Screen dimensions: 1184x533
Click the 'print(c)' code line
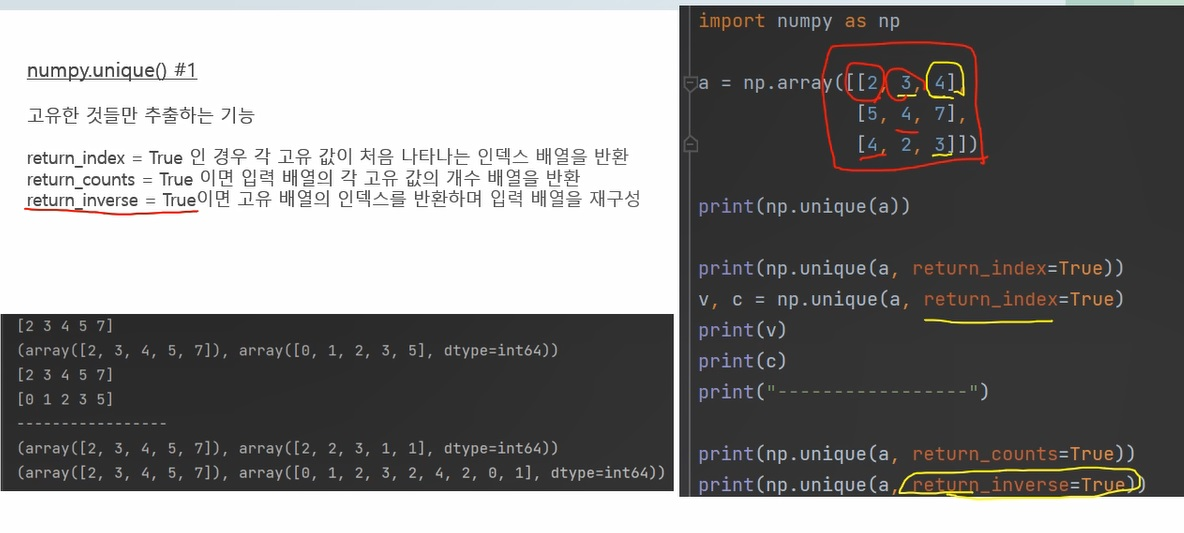742,361
